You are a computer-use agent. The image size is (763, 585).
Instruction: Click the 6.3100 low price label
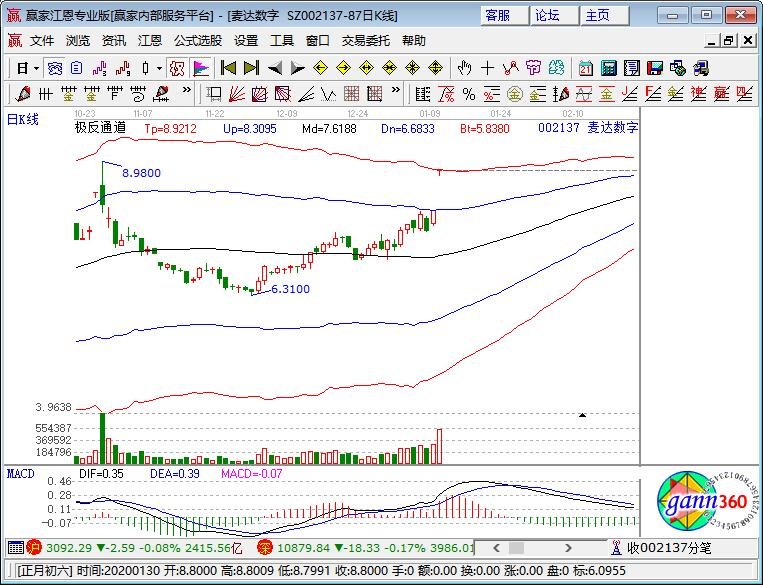(x=290, y=289)
